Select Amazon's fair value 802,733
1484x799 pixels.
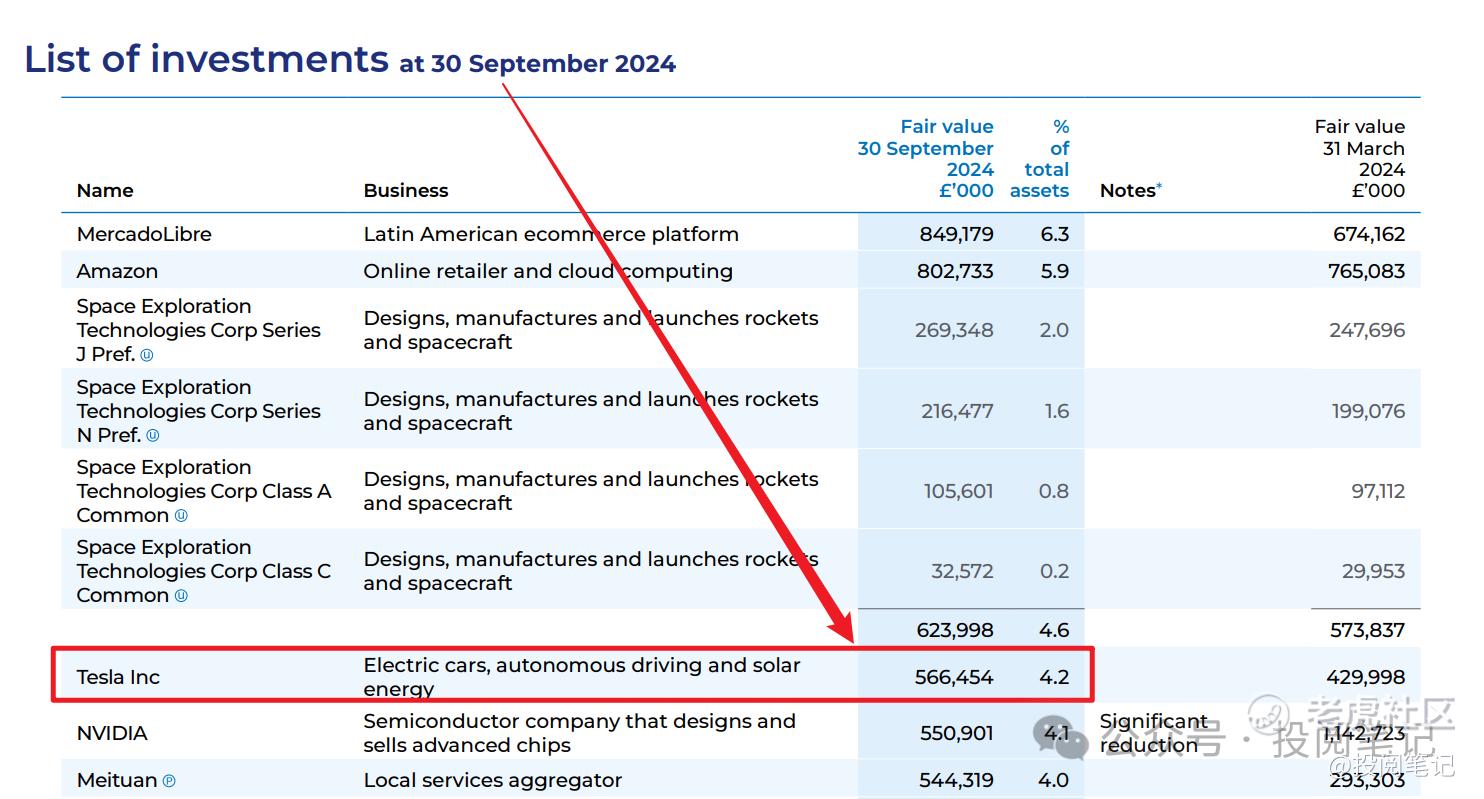pyautogui.click(x=955, y=271)
